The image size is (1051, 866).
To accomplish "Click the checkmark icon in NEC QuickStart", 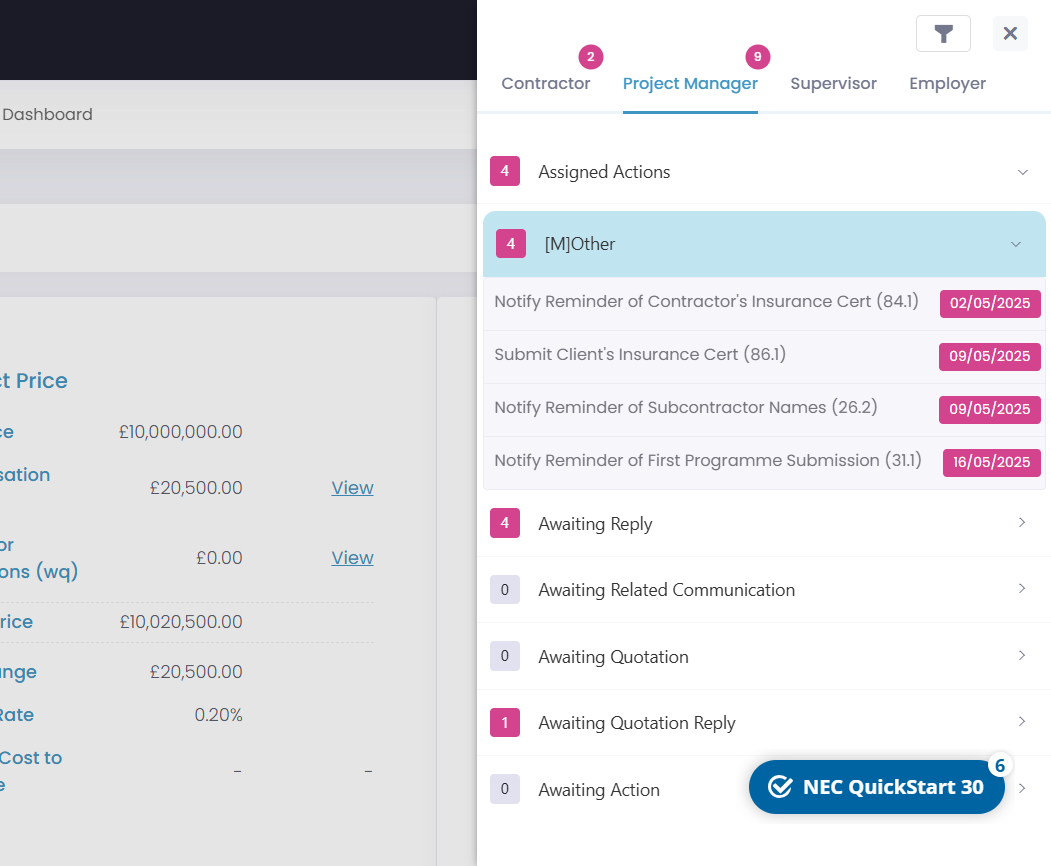I will 780,787.
